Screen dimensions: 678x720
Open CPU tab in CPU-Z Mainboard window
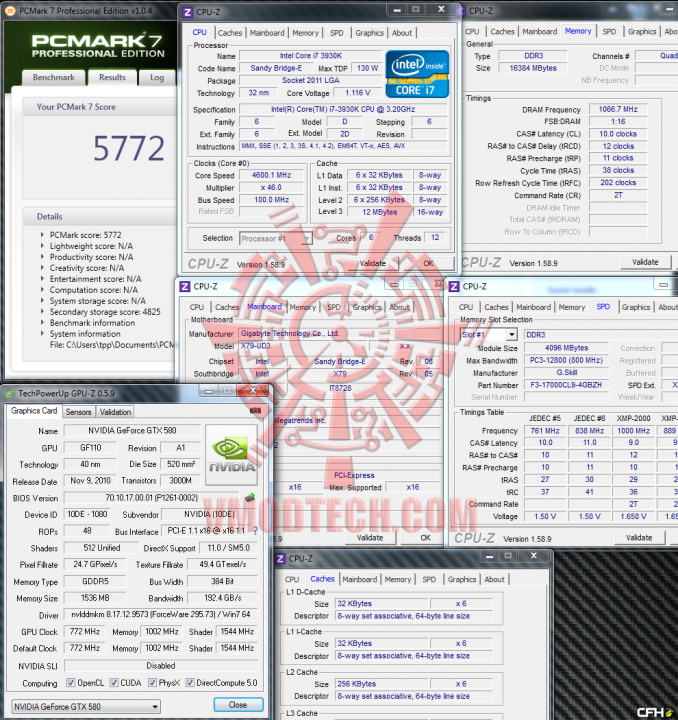[197, 307]
